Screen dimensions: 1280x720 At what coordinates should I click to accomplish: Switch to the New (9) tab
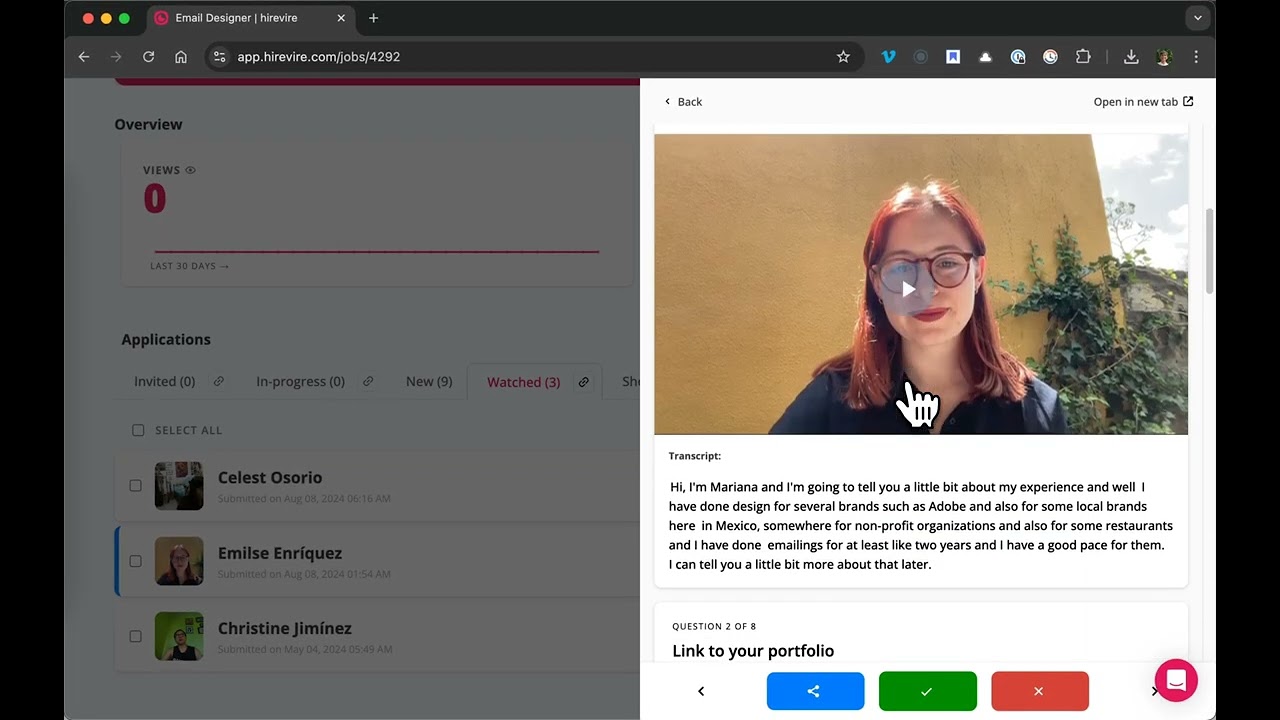pos(429,382)
